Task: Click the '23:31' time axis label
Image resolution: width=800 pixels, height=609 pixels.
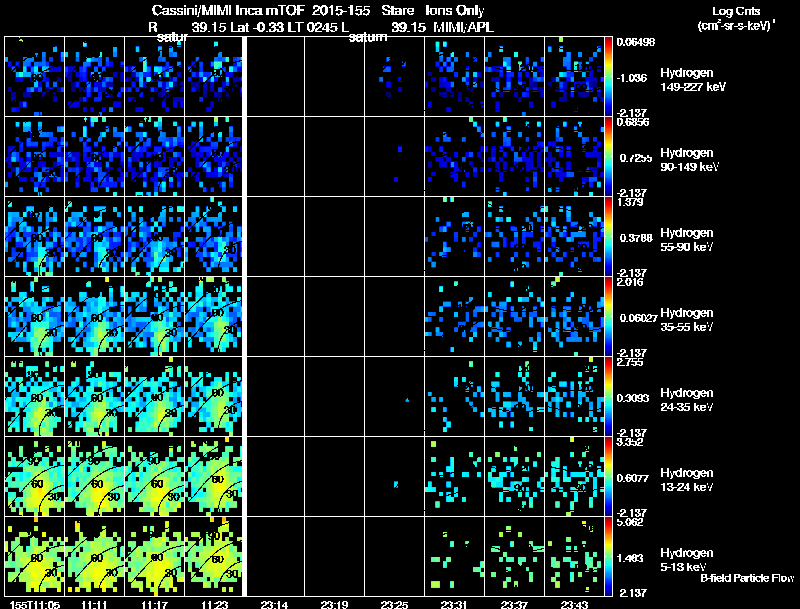Action: [454, 604]
